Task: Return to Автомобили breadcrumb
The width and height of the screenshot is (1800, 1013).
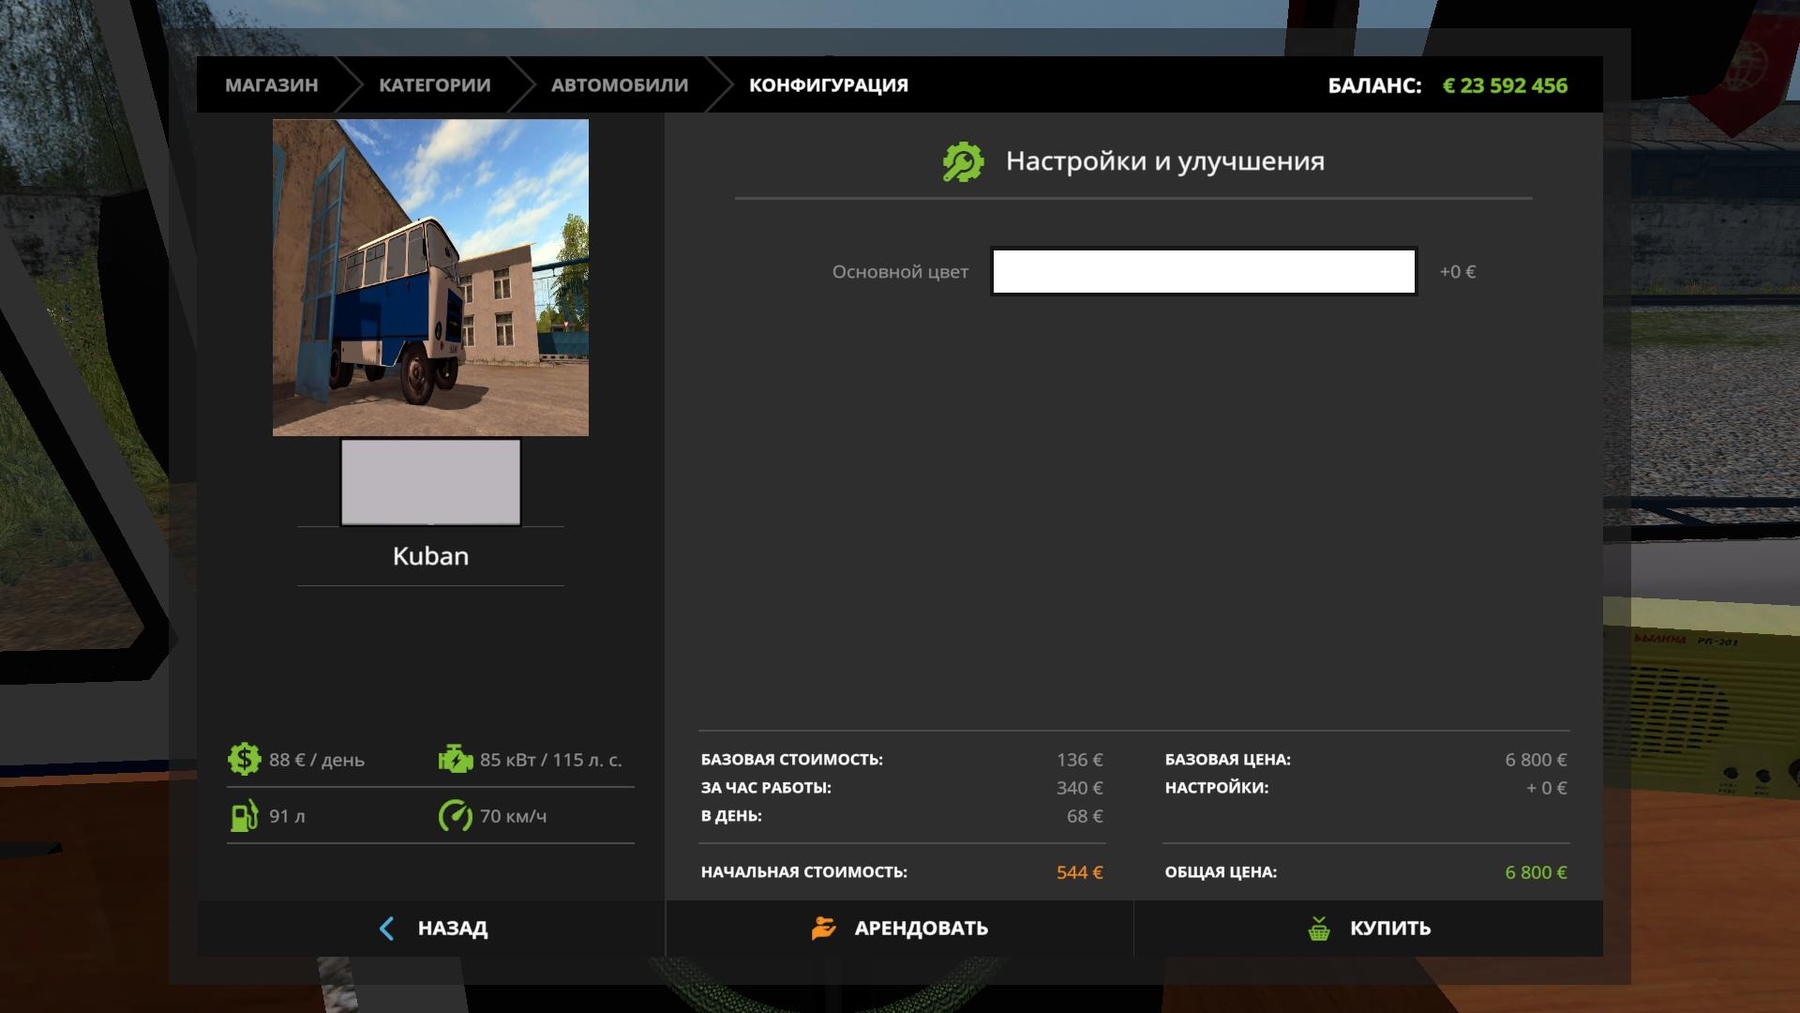Action: tap(619, 85)
